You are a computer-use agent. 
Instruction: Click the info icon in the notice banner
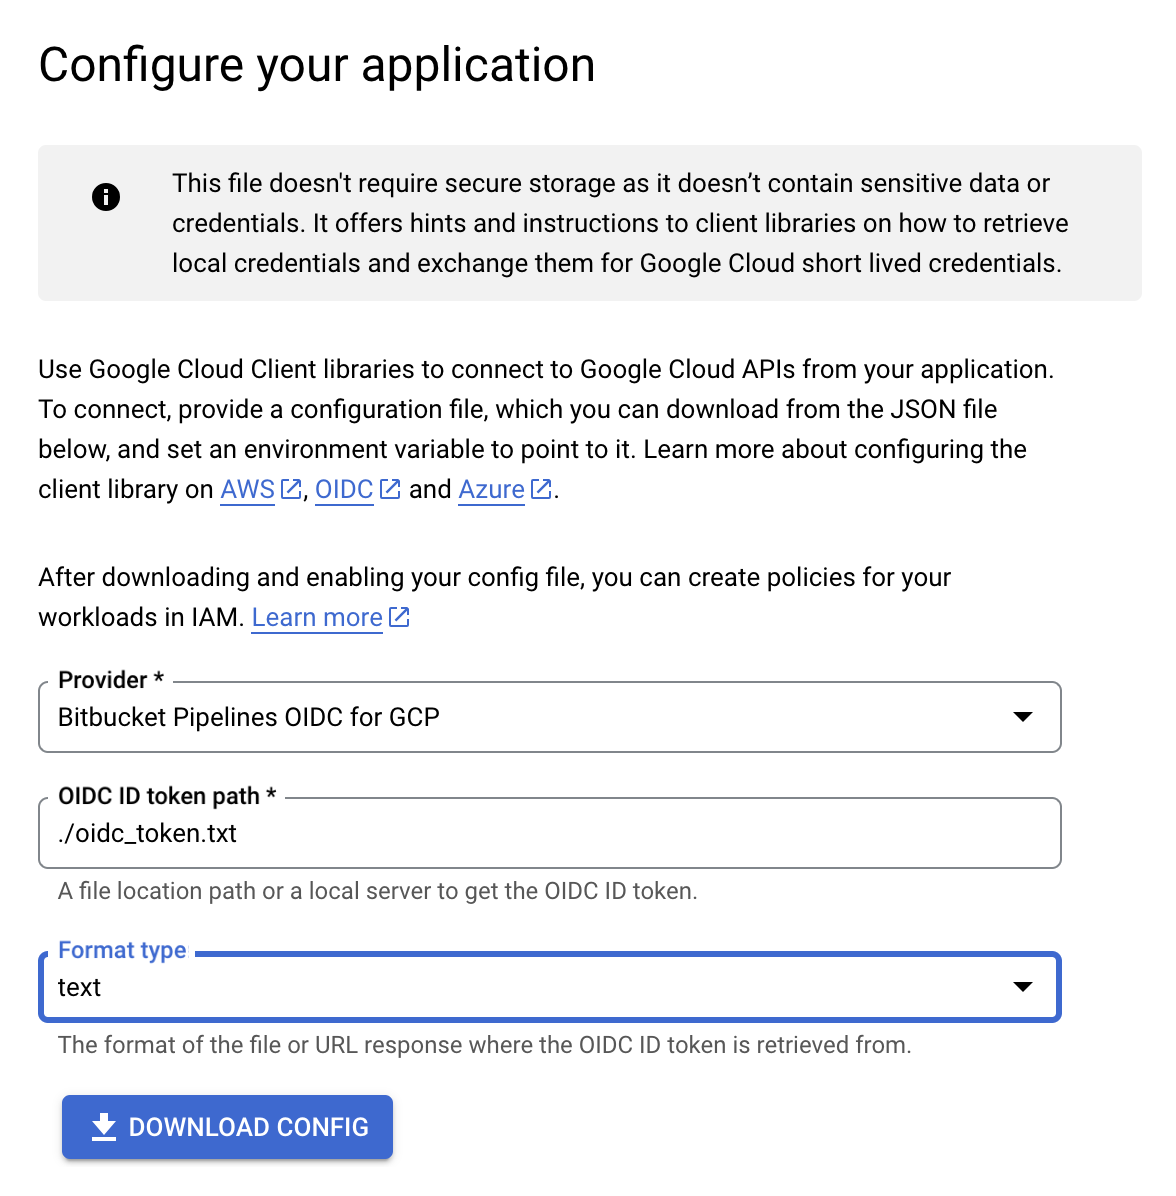click(x=106, y=197)
